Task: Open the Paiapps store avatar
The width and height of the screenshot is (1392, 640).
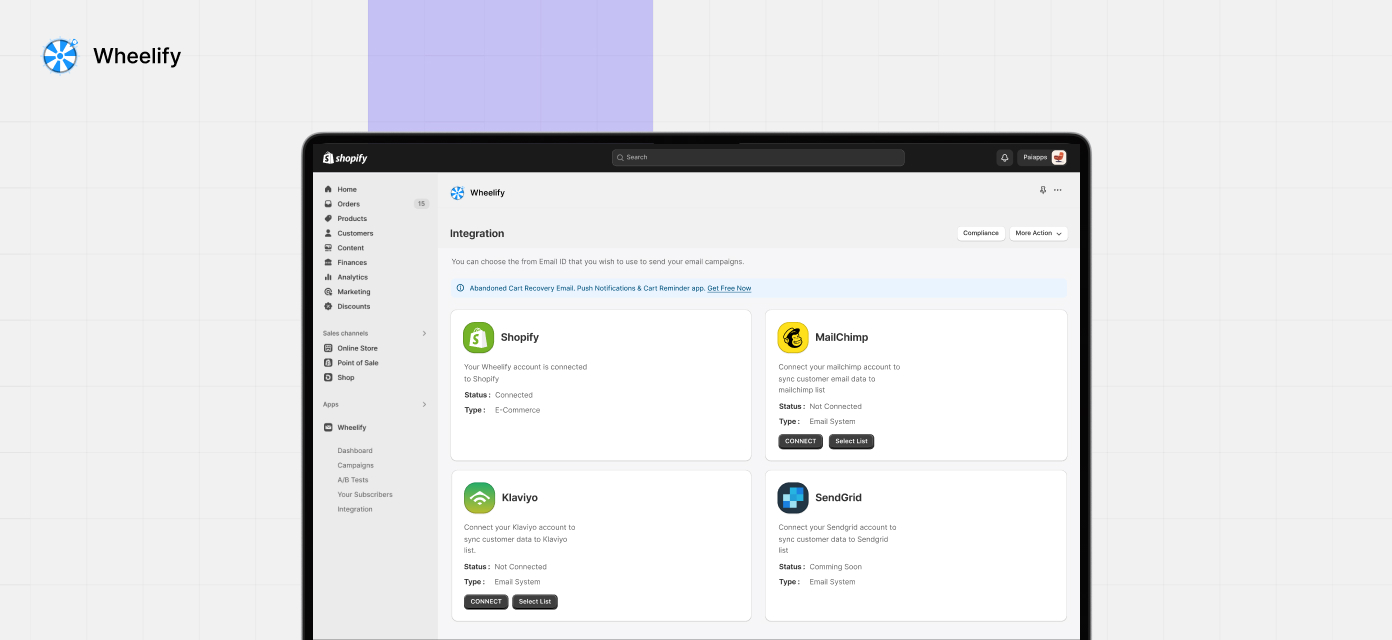Action: click(x=1059, y=158)
